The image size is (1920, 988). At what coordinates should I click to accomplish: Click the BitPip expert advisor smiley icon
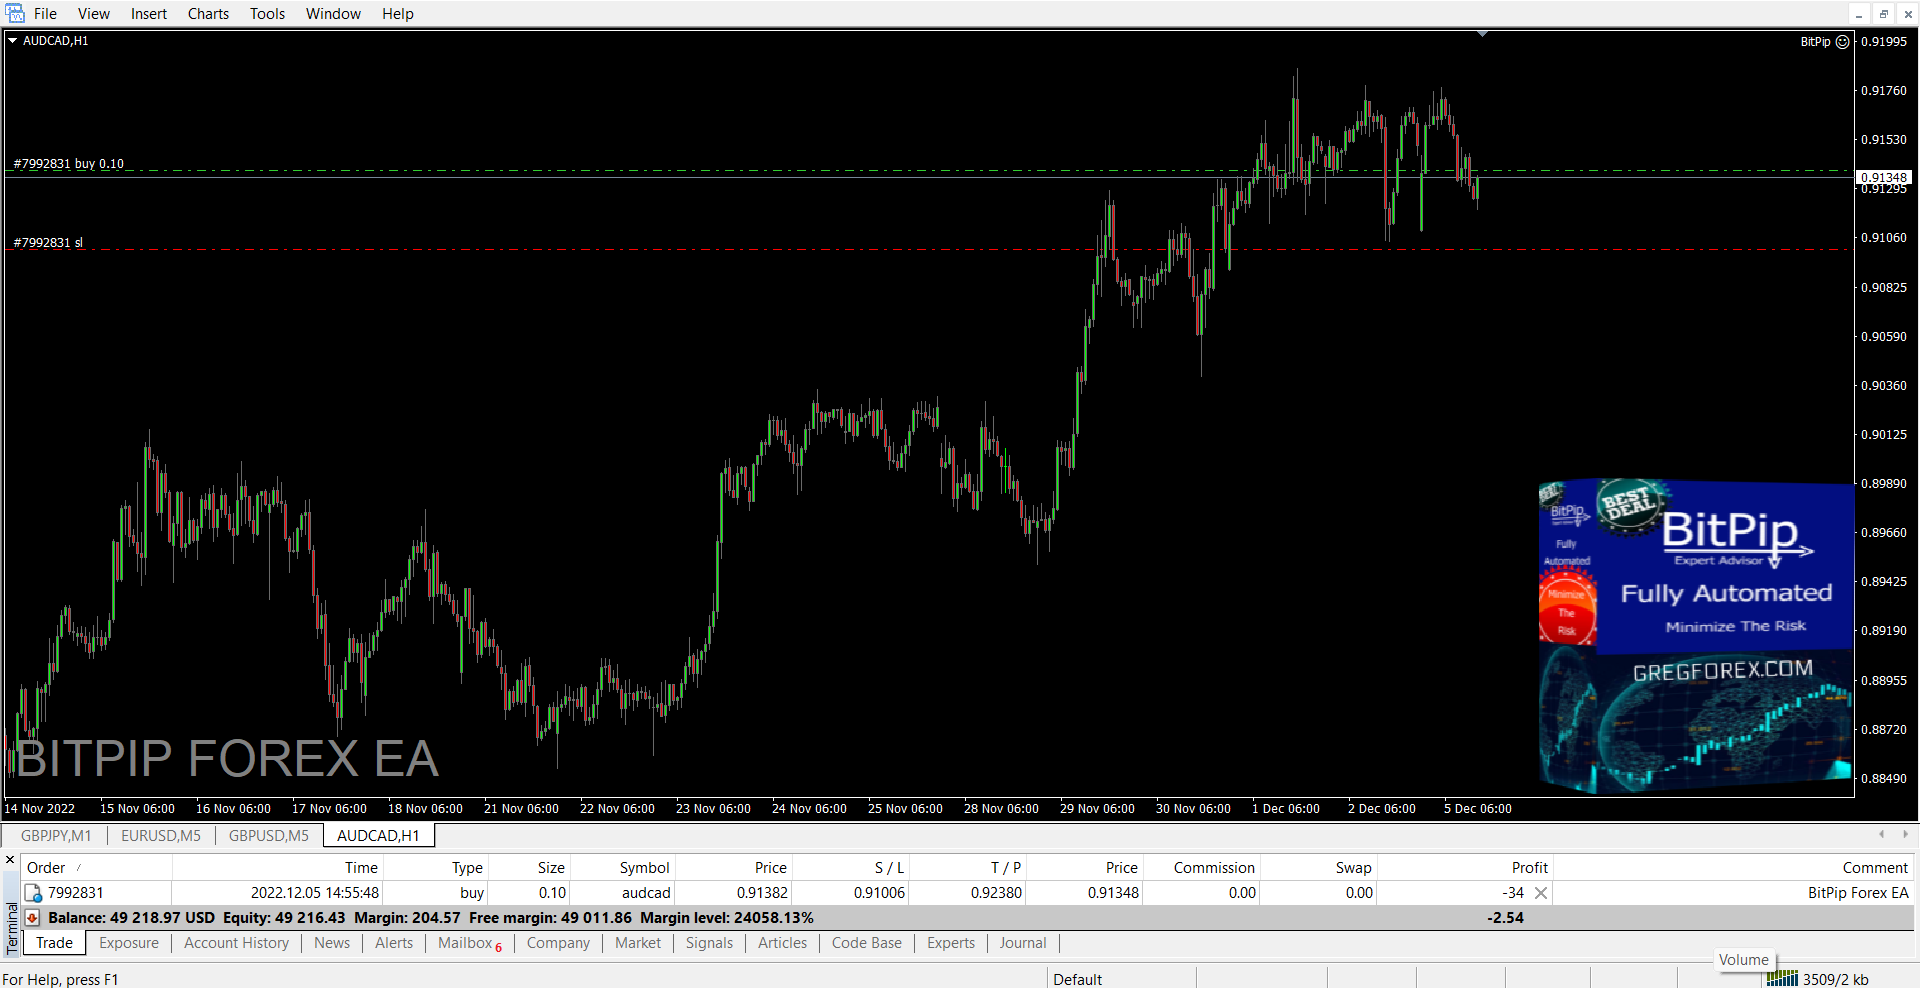1843,42
